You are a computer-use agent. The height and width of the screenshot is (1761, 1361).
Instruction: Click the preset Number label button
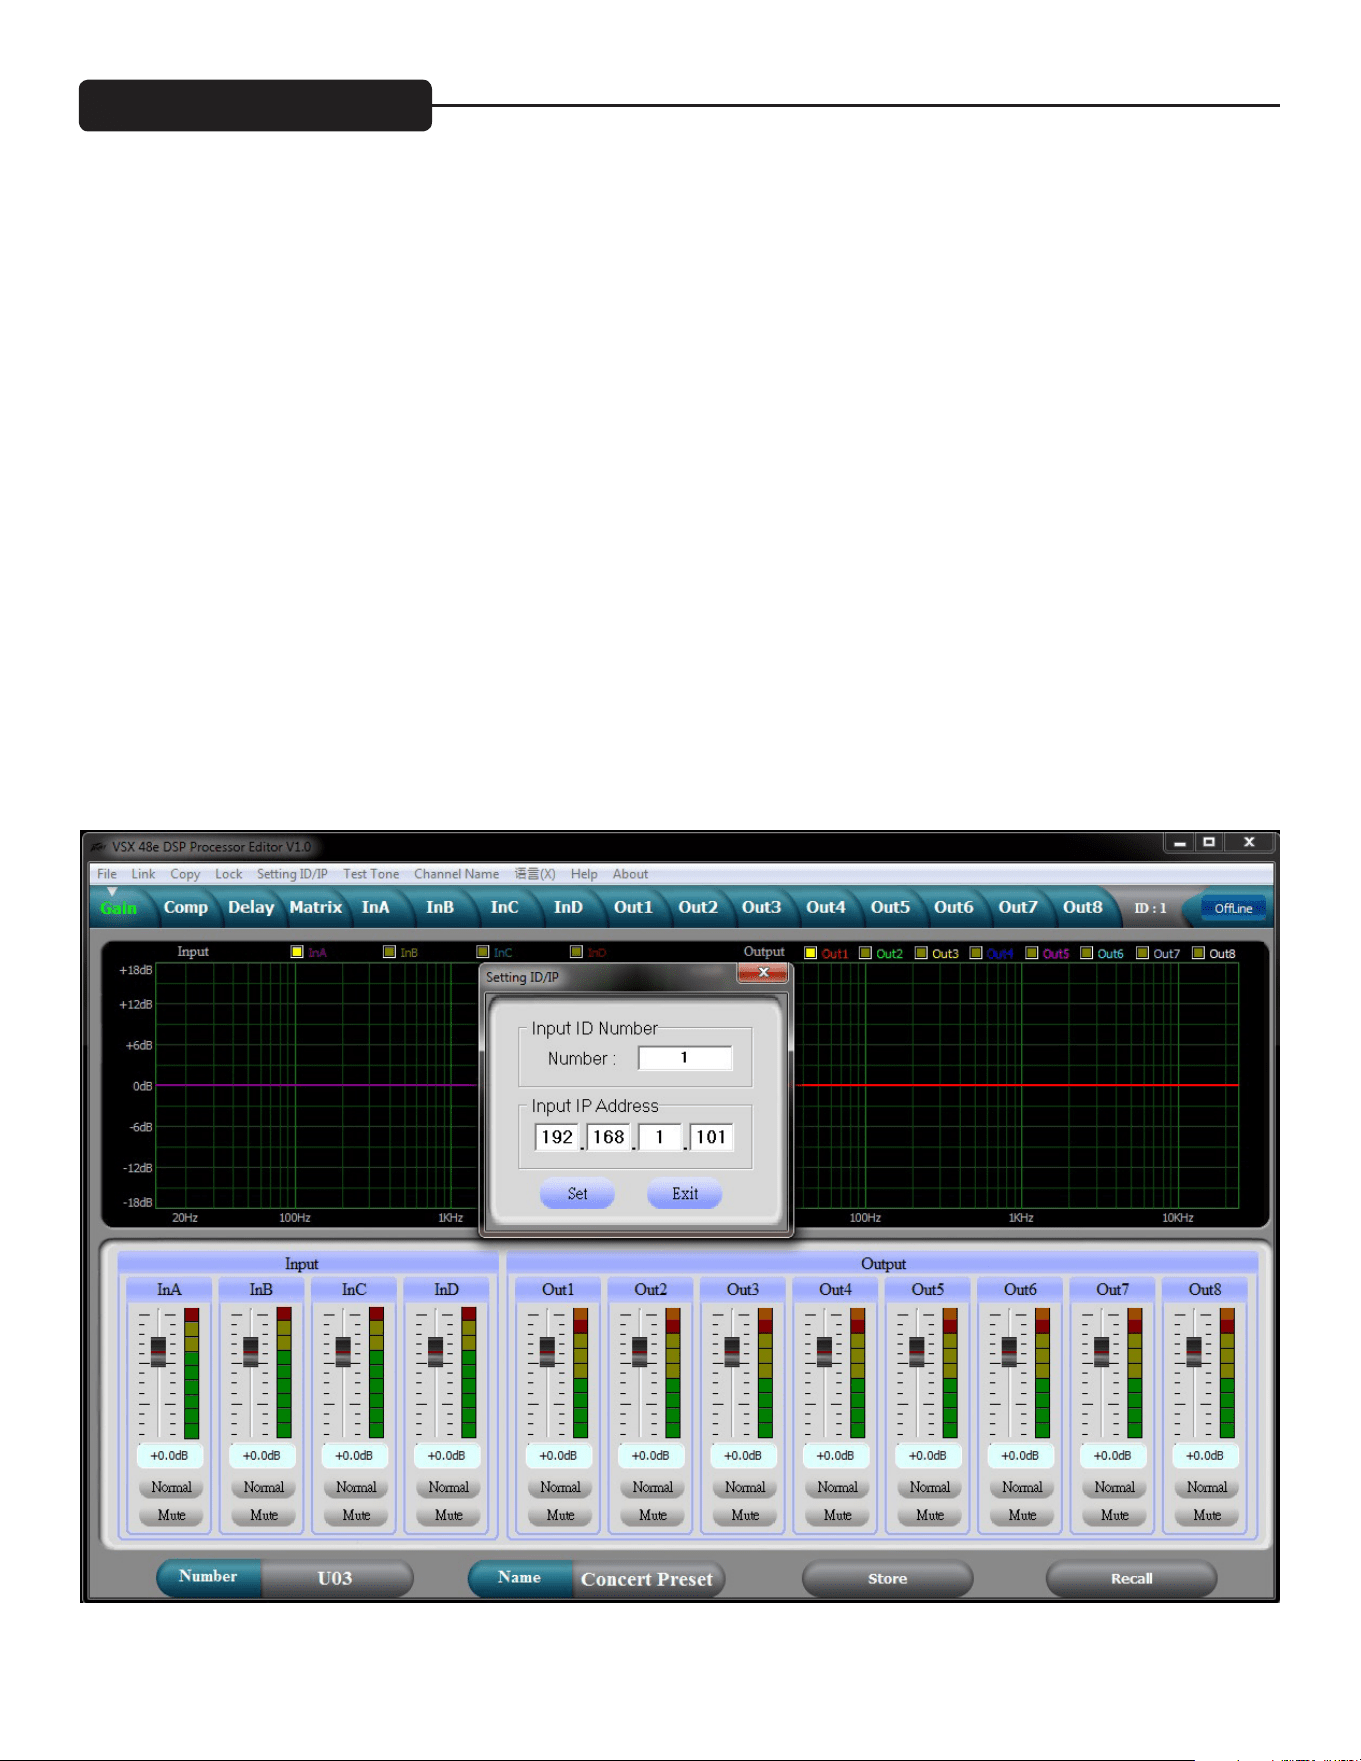[x=208, y=1578]
